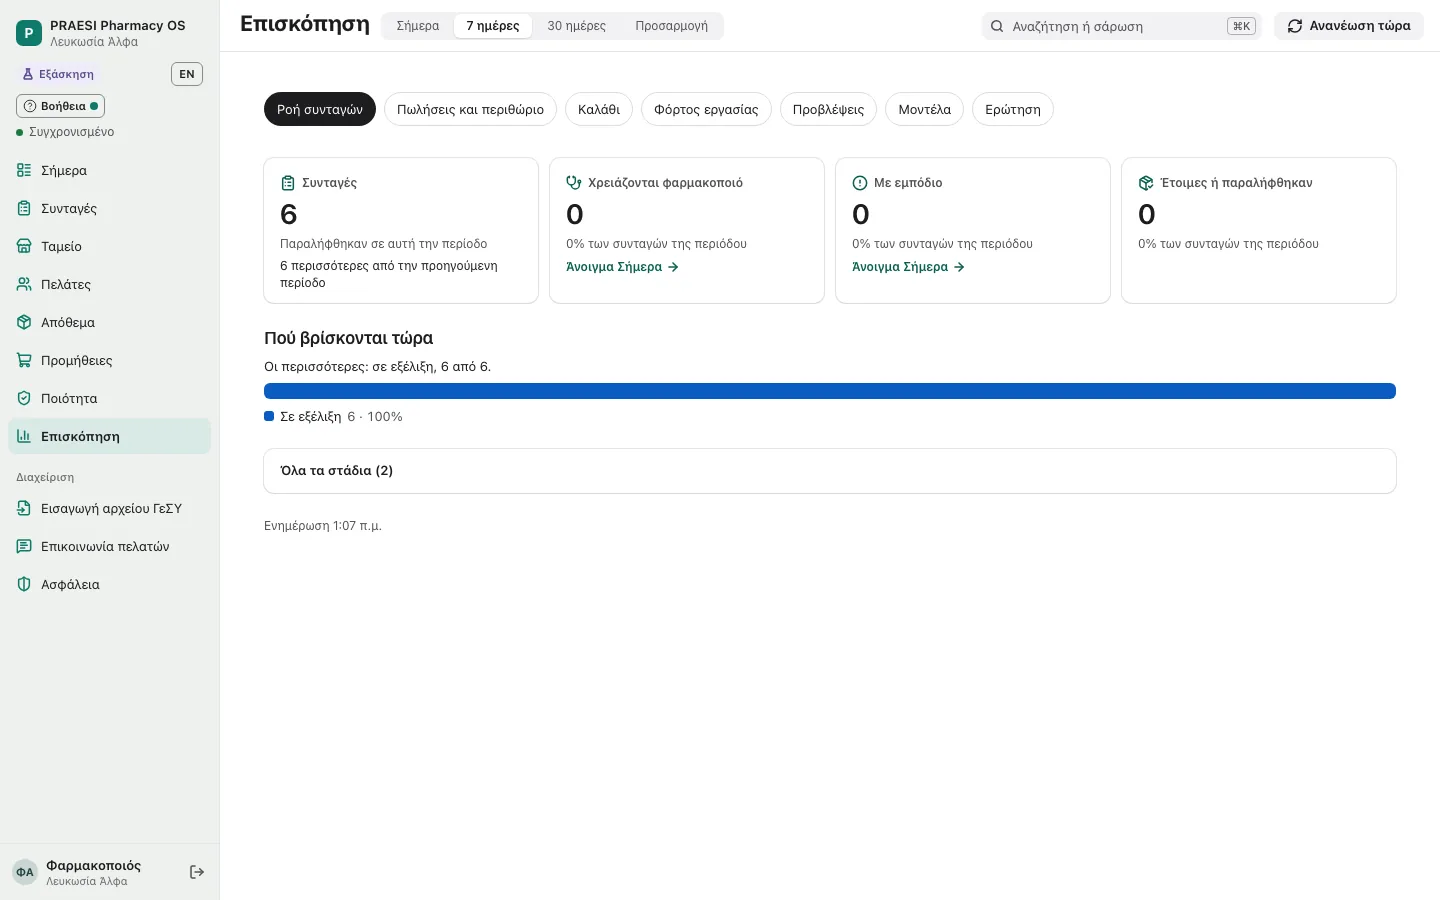Open the Φόρτος εργασίας tab
This screenshot has height=900, width=1440.
(706, 109)
